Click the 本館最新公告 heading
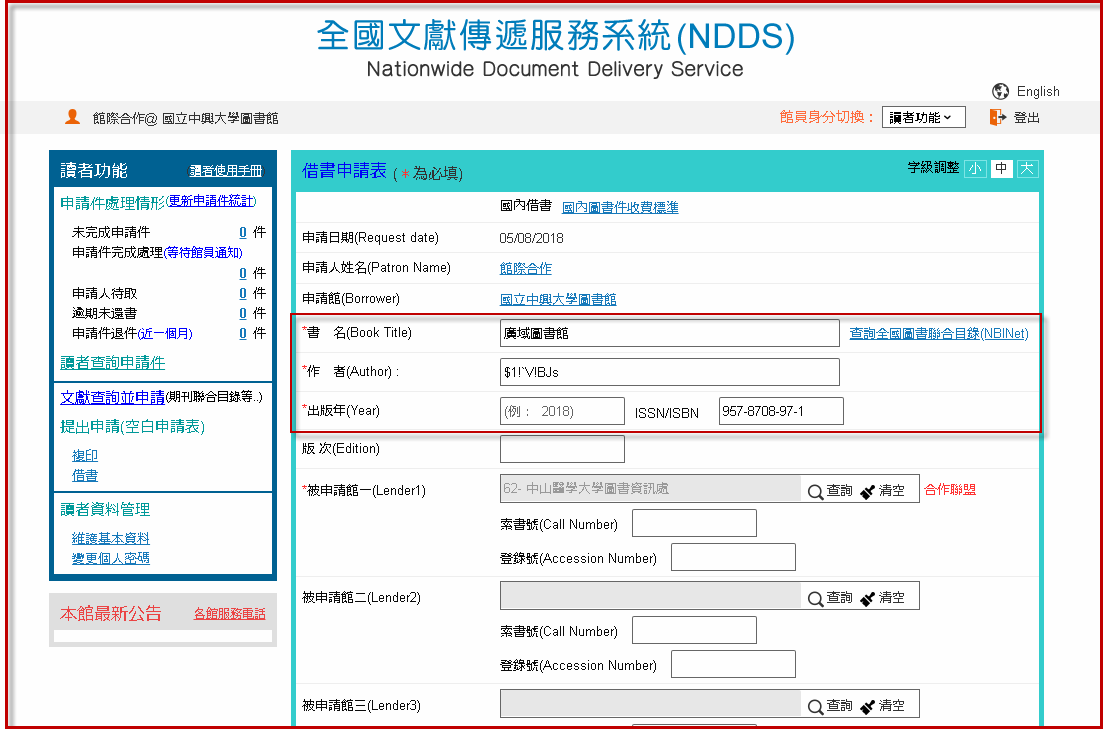 (110, 614)
